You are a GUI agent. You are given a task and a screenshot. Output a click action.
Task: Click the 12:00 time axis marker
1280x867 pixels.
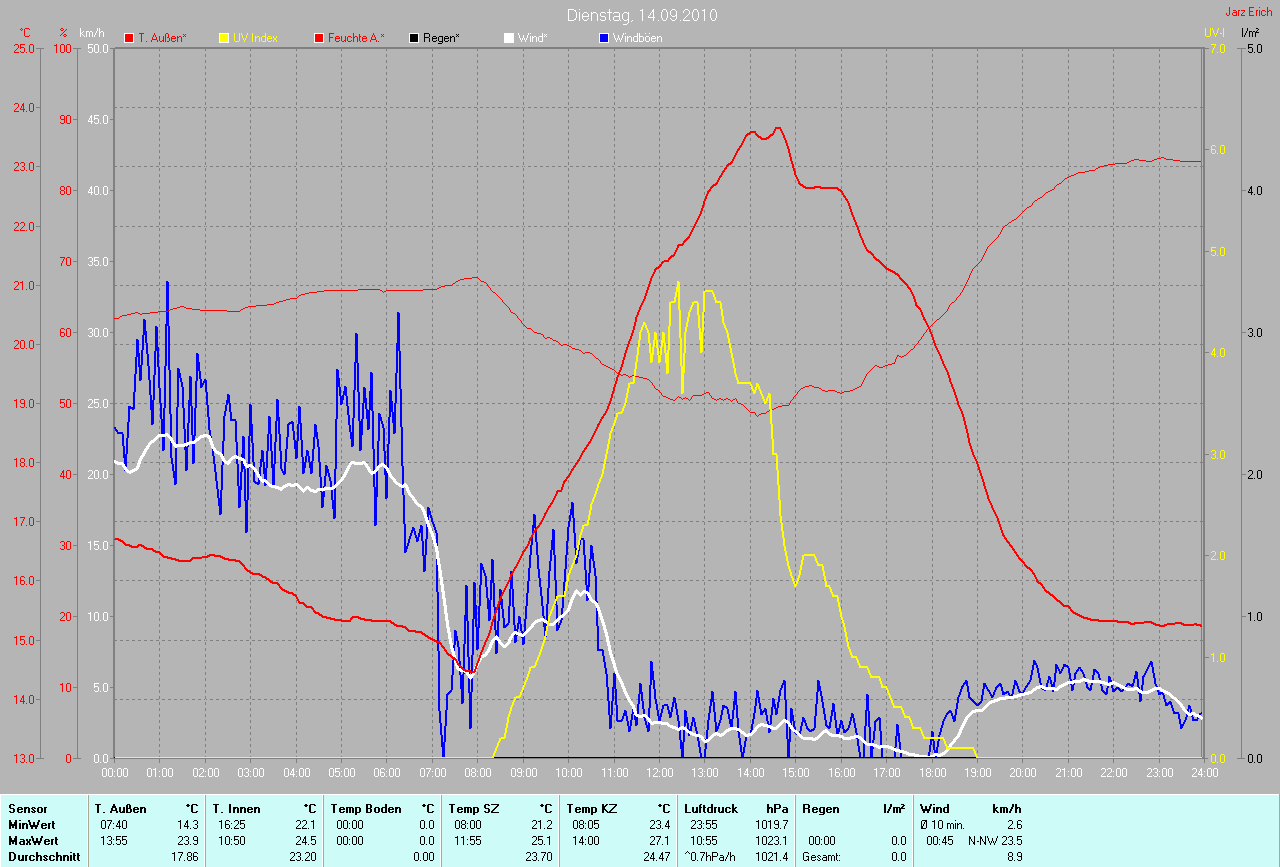(x=659, y=773)
